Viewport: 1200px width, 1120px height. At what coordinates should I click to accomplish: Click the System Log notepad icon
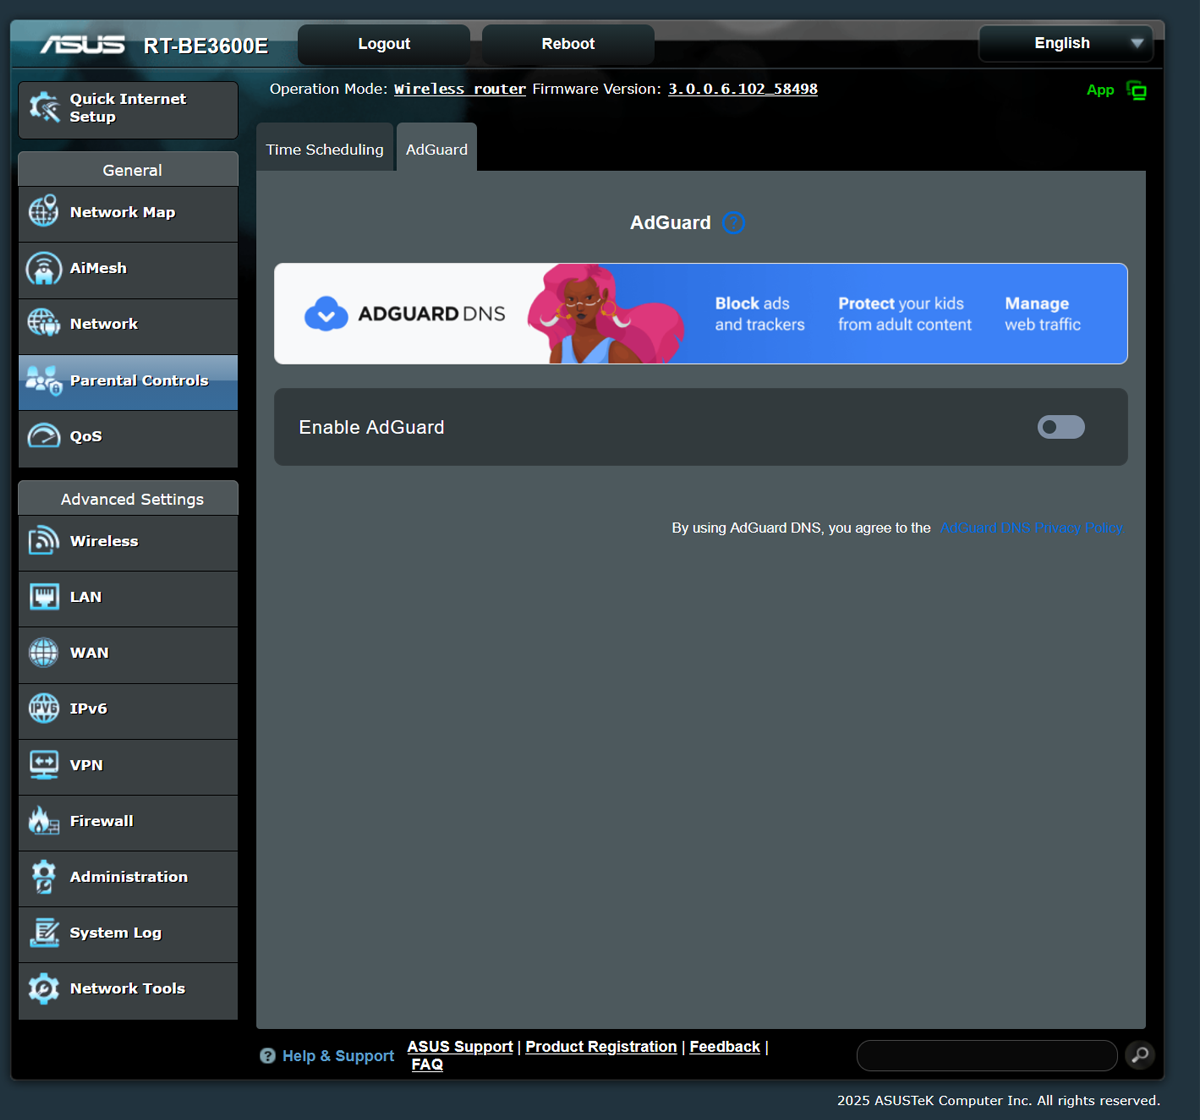[43, 933]
